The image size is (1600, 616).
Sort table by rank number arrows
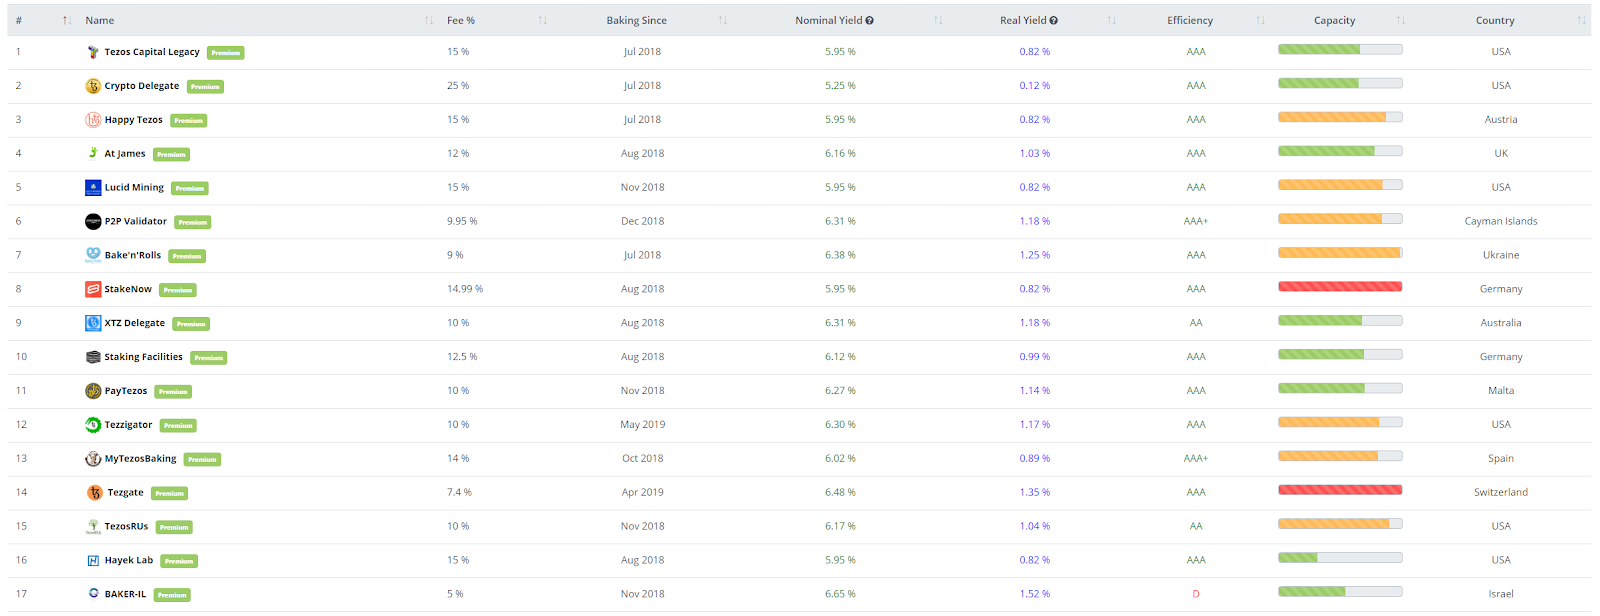[67, 20]
